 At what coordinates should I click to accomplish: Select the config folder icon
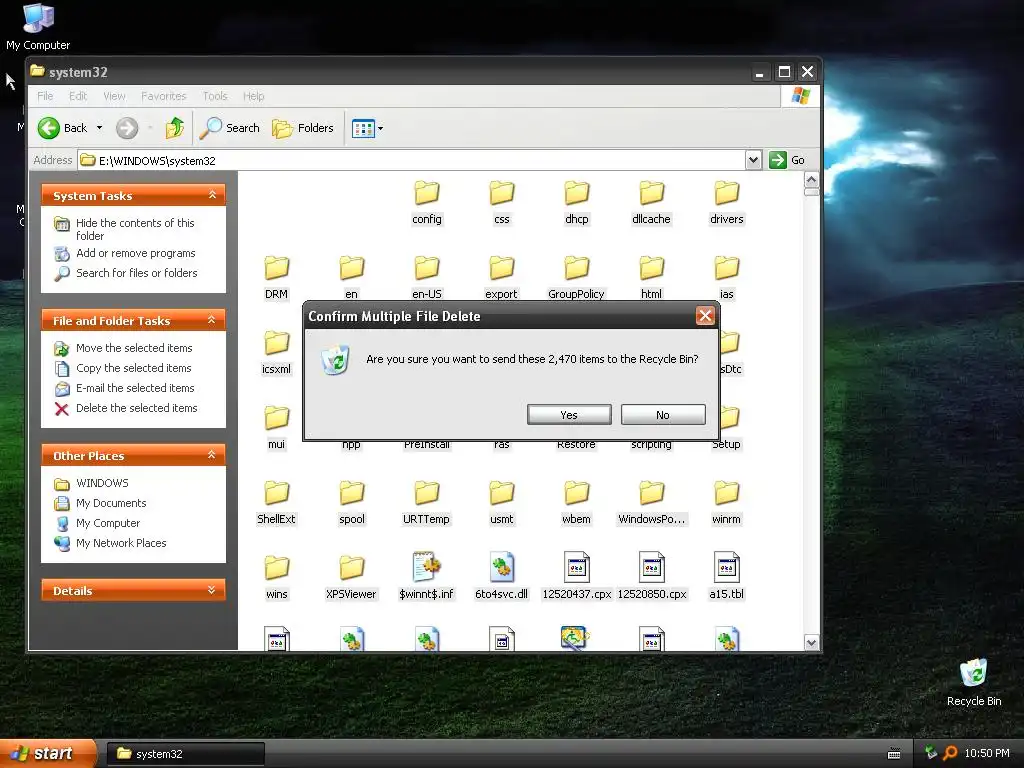click(426, 193)
